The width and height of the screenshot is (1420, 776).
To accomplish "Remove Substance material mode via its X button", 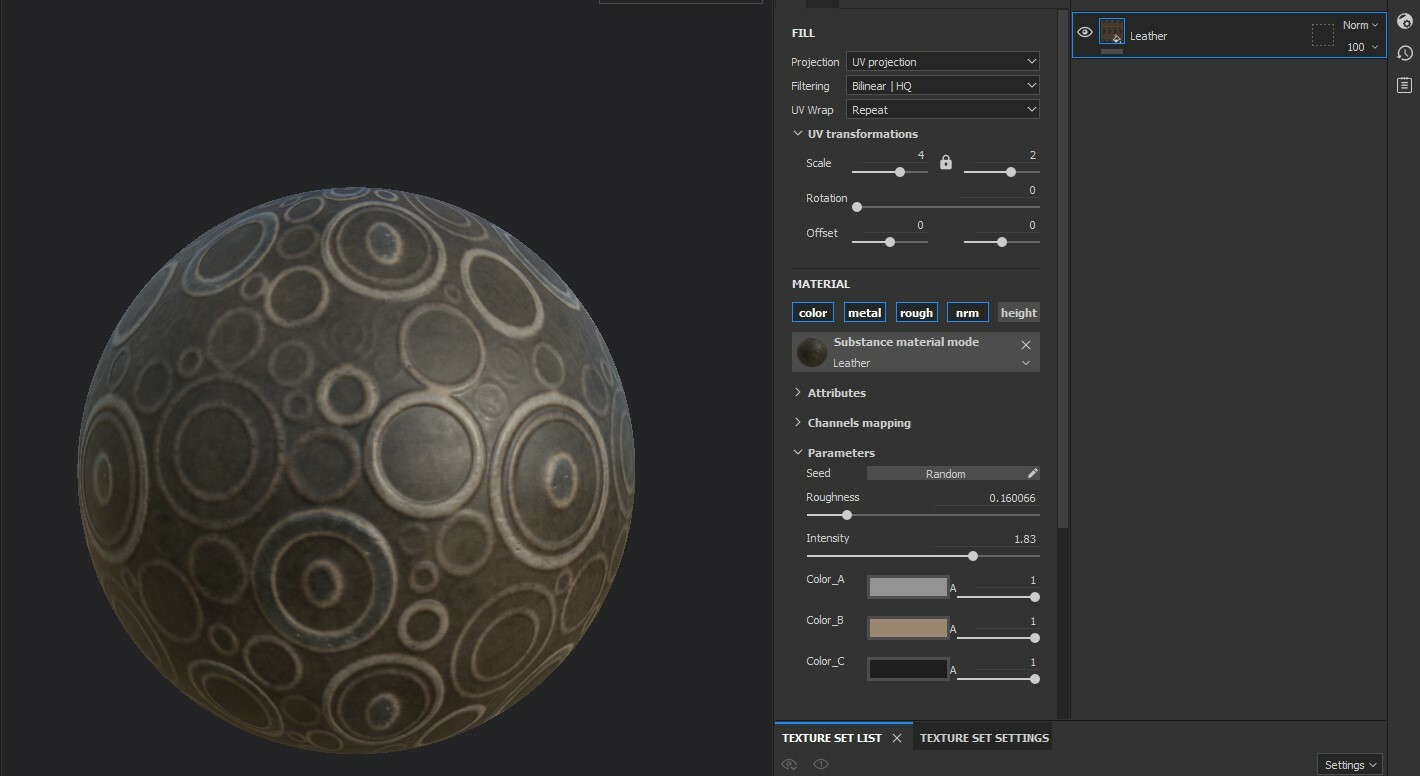I will tap(1024, 343).
